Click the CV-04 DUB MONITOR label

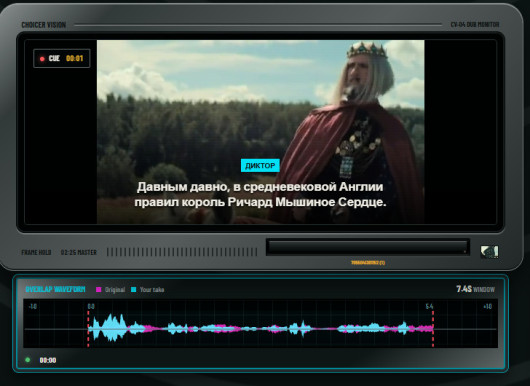pos(475,25)
